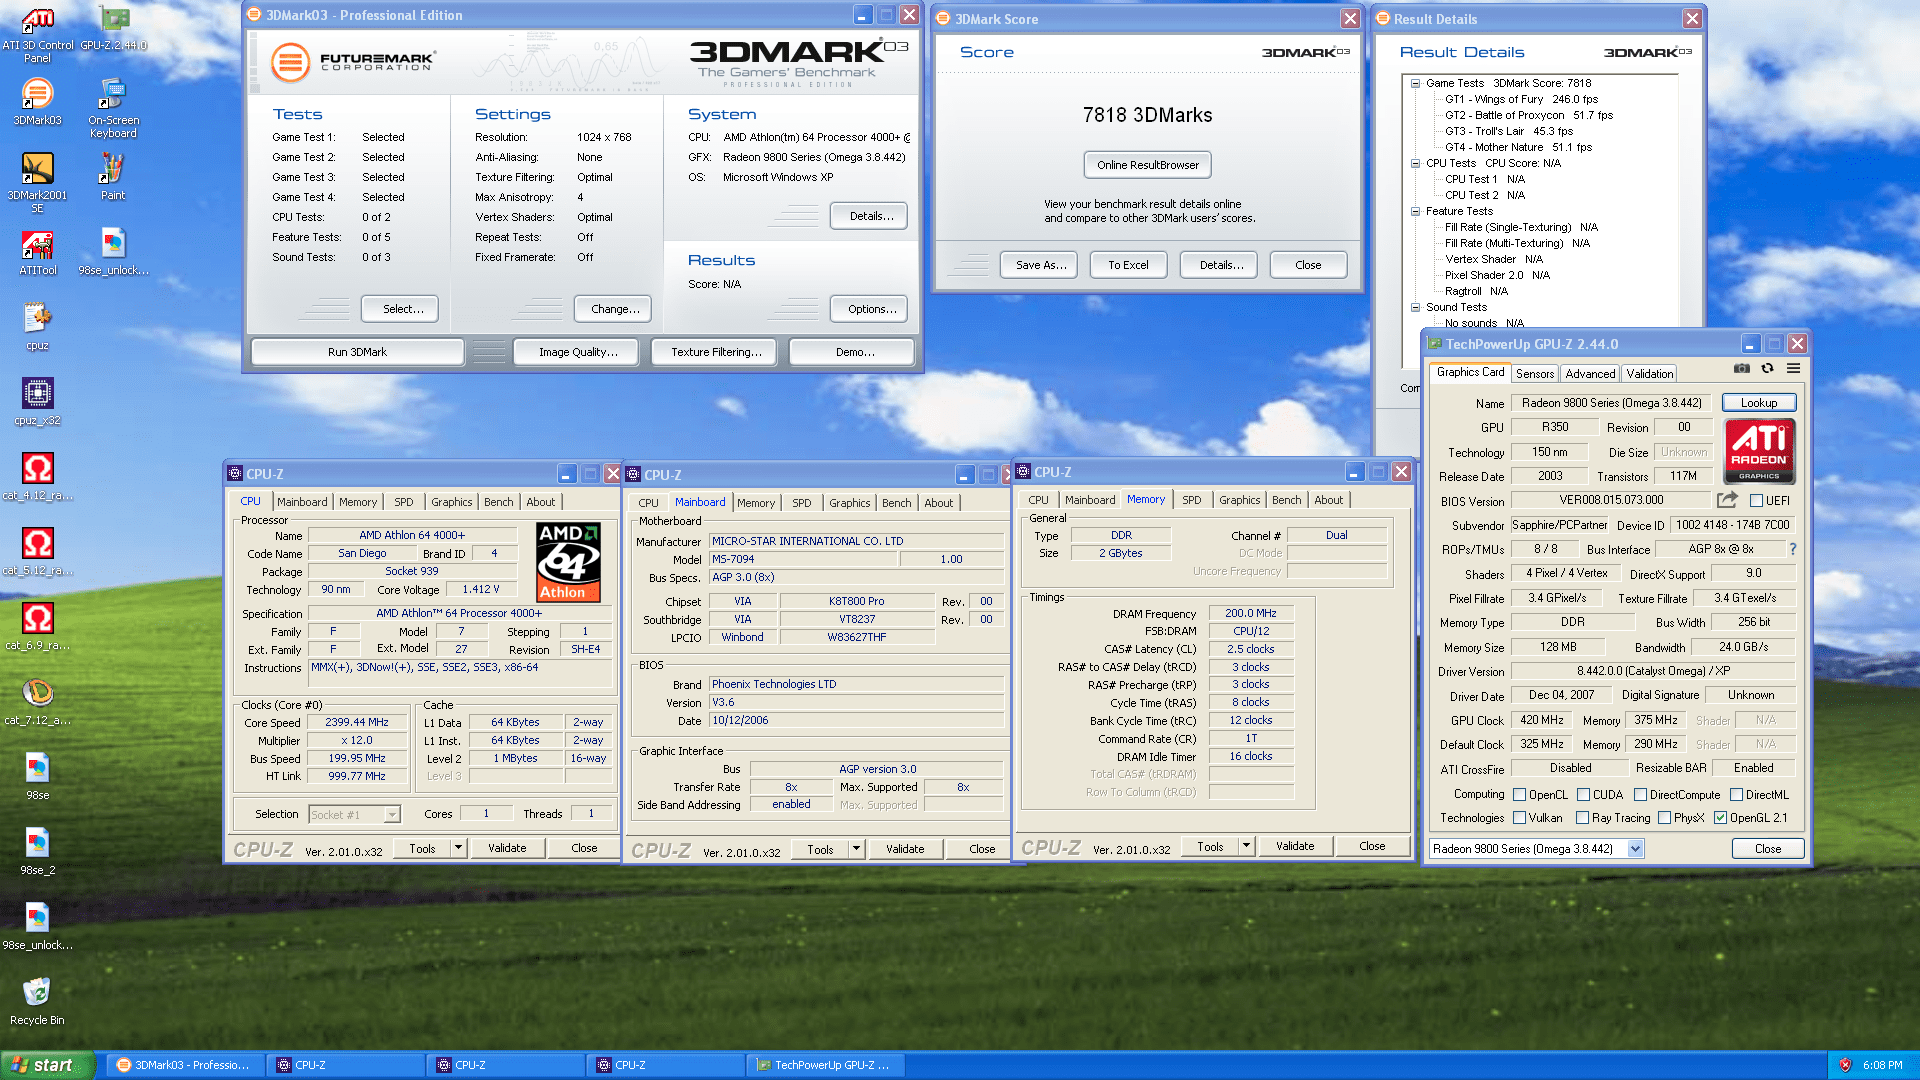This screenshot has height=1080, width=1920.
Task: Switch to the Validation tab in GPU-Z
Action: (x=1649, y=374)
